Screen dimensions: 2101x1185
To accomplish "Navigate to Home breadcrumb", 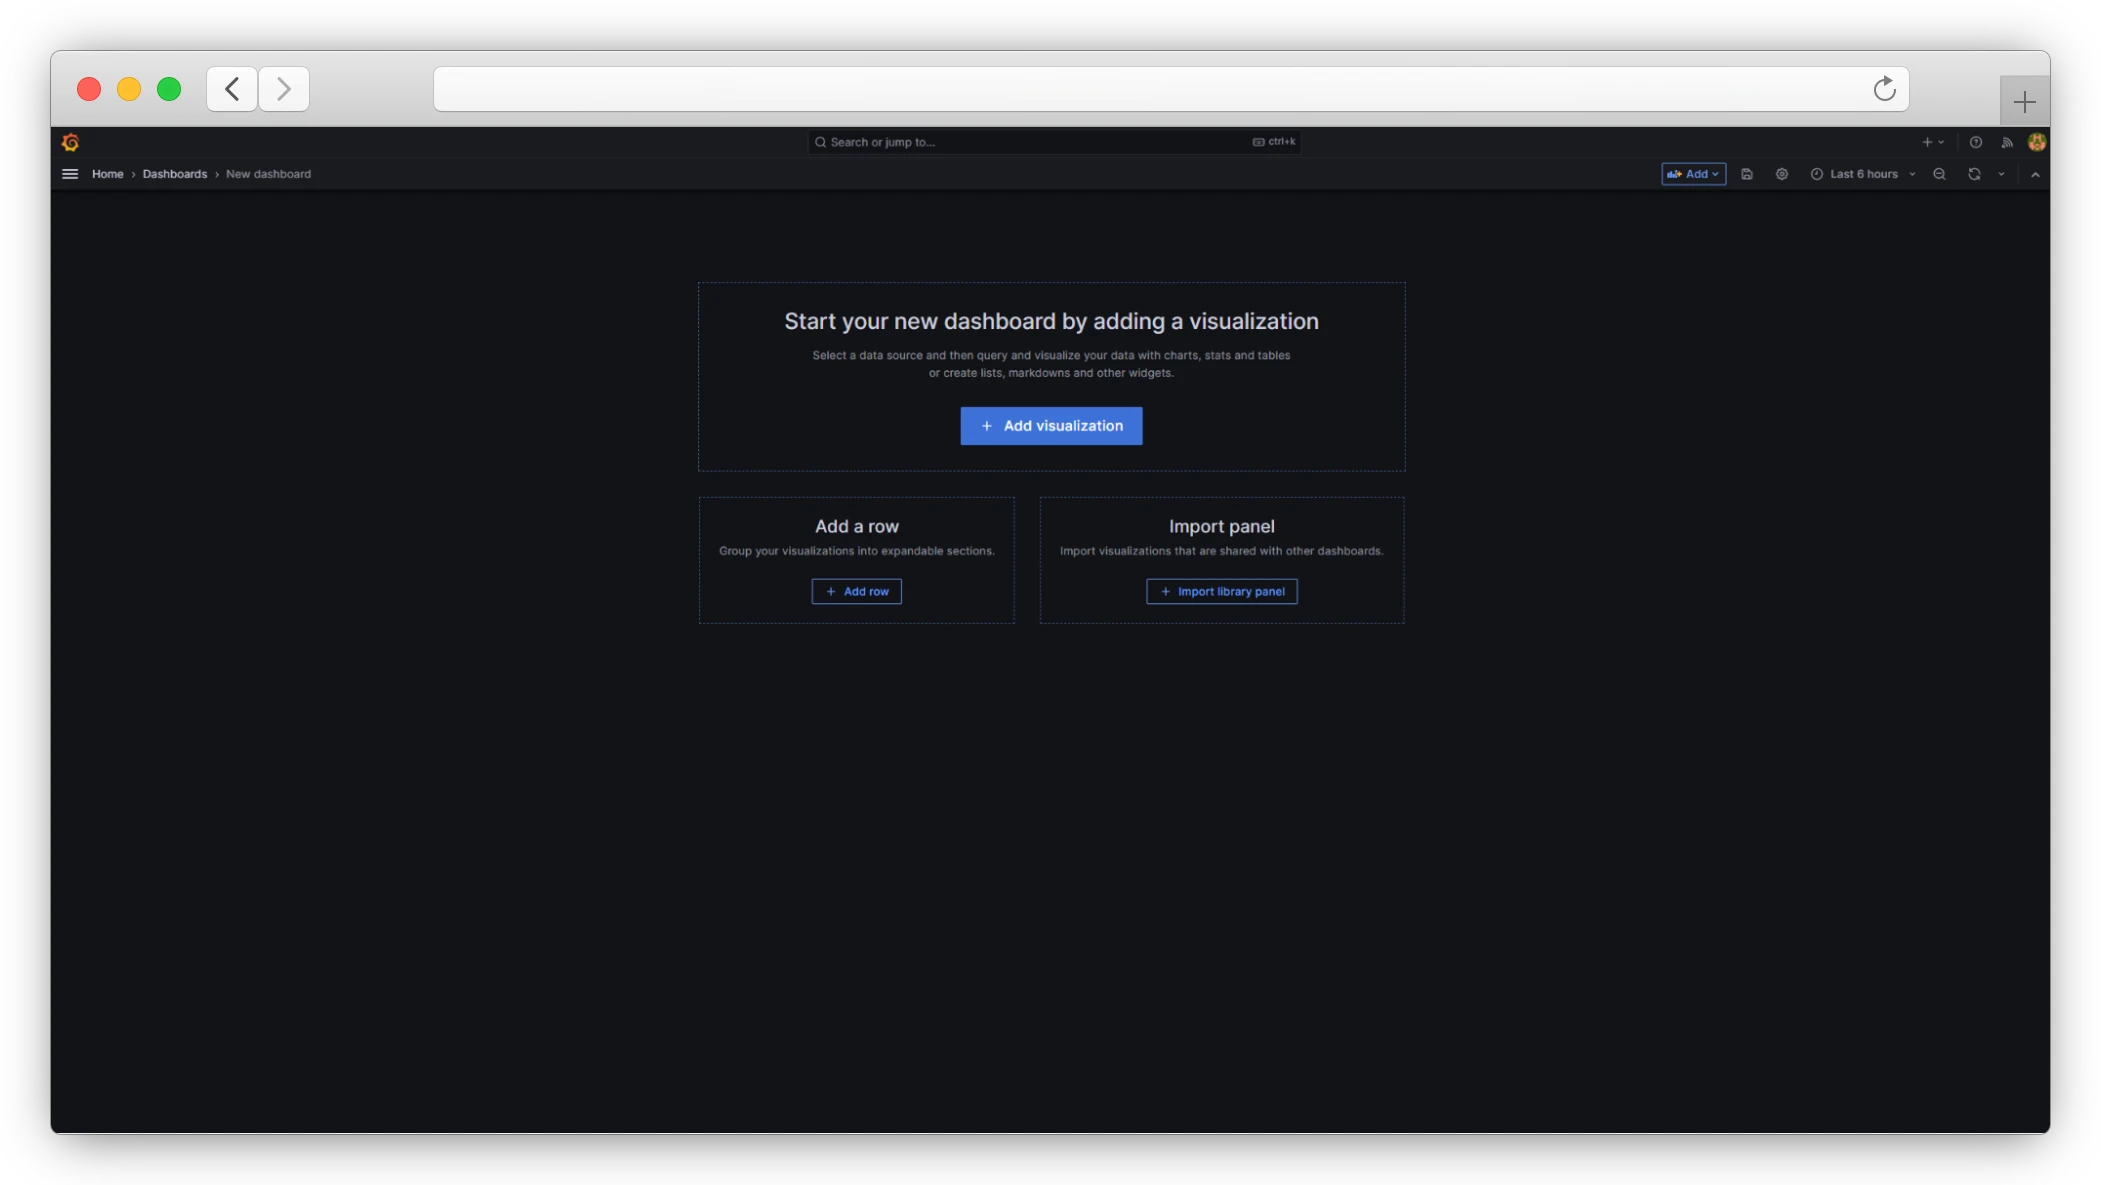I will (107, 173).
